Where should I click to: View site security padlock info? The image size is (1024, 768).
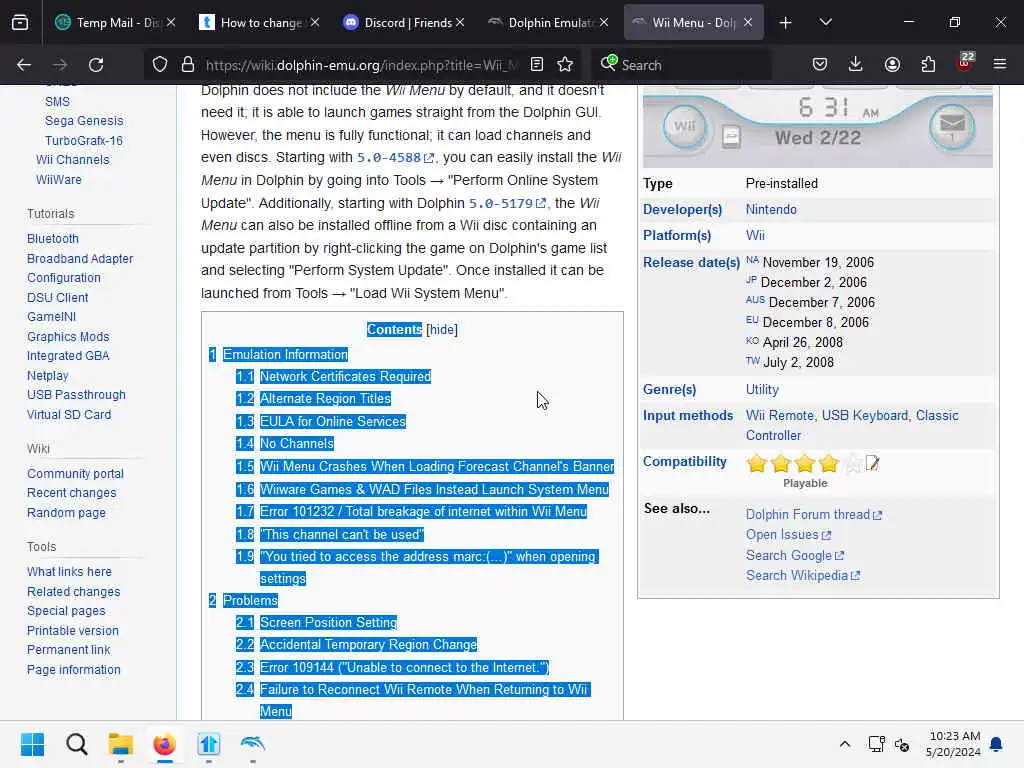point(188,65)
